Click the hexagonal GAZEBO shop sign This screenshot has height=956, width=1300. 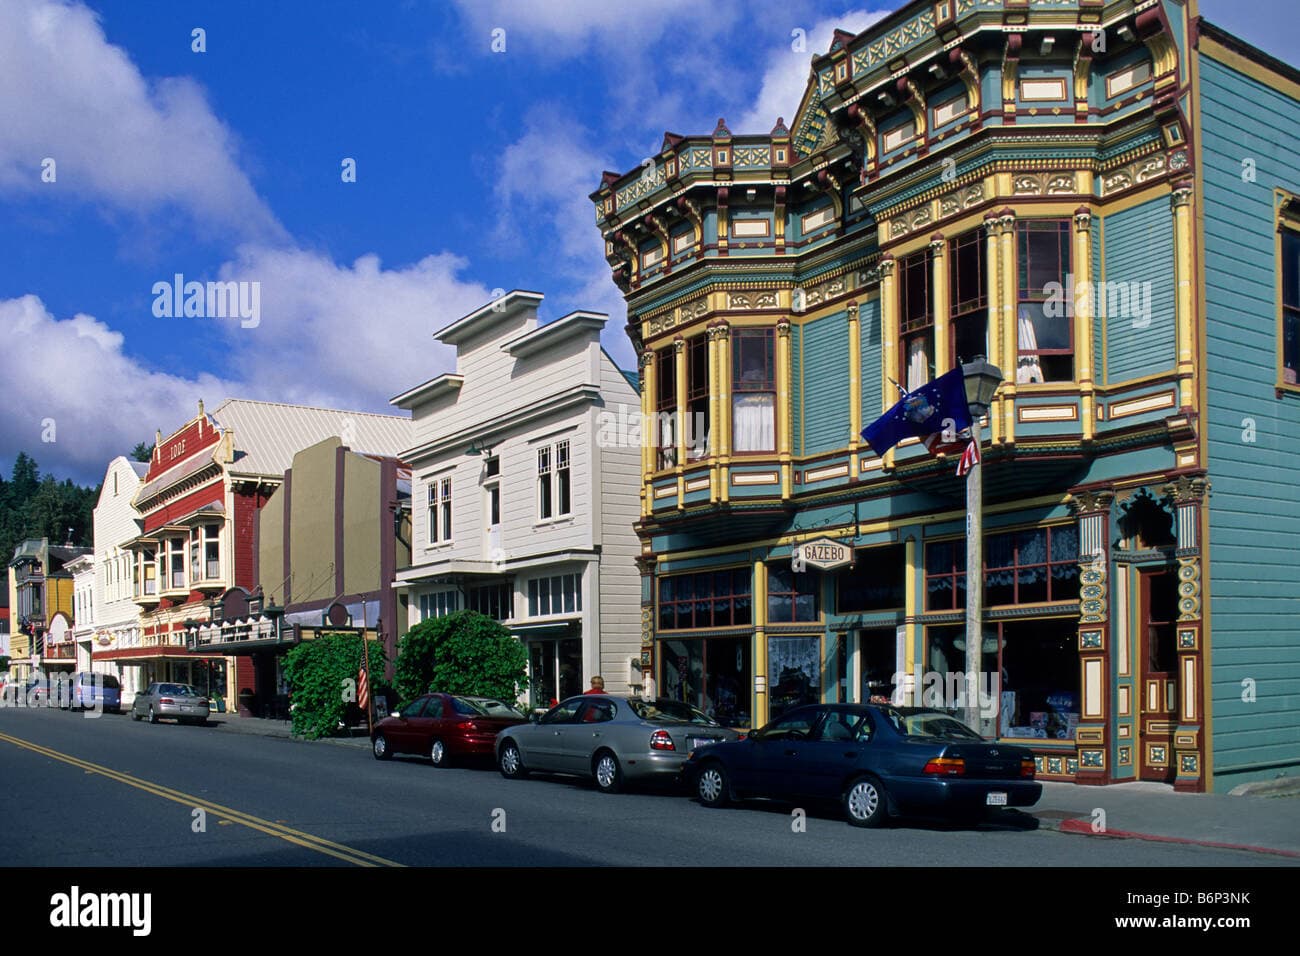823,551
